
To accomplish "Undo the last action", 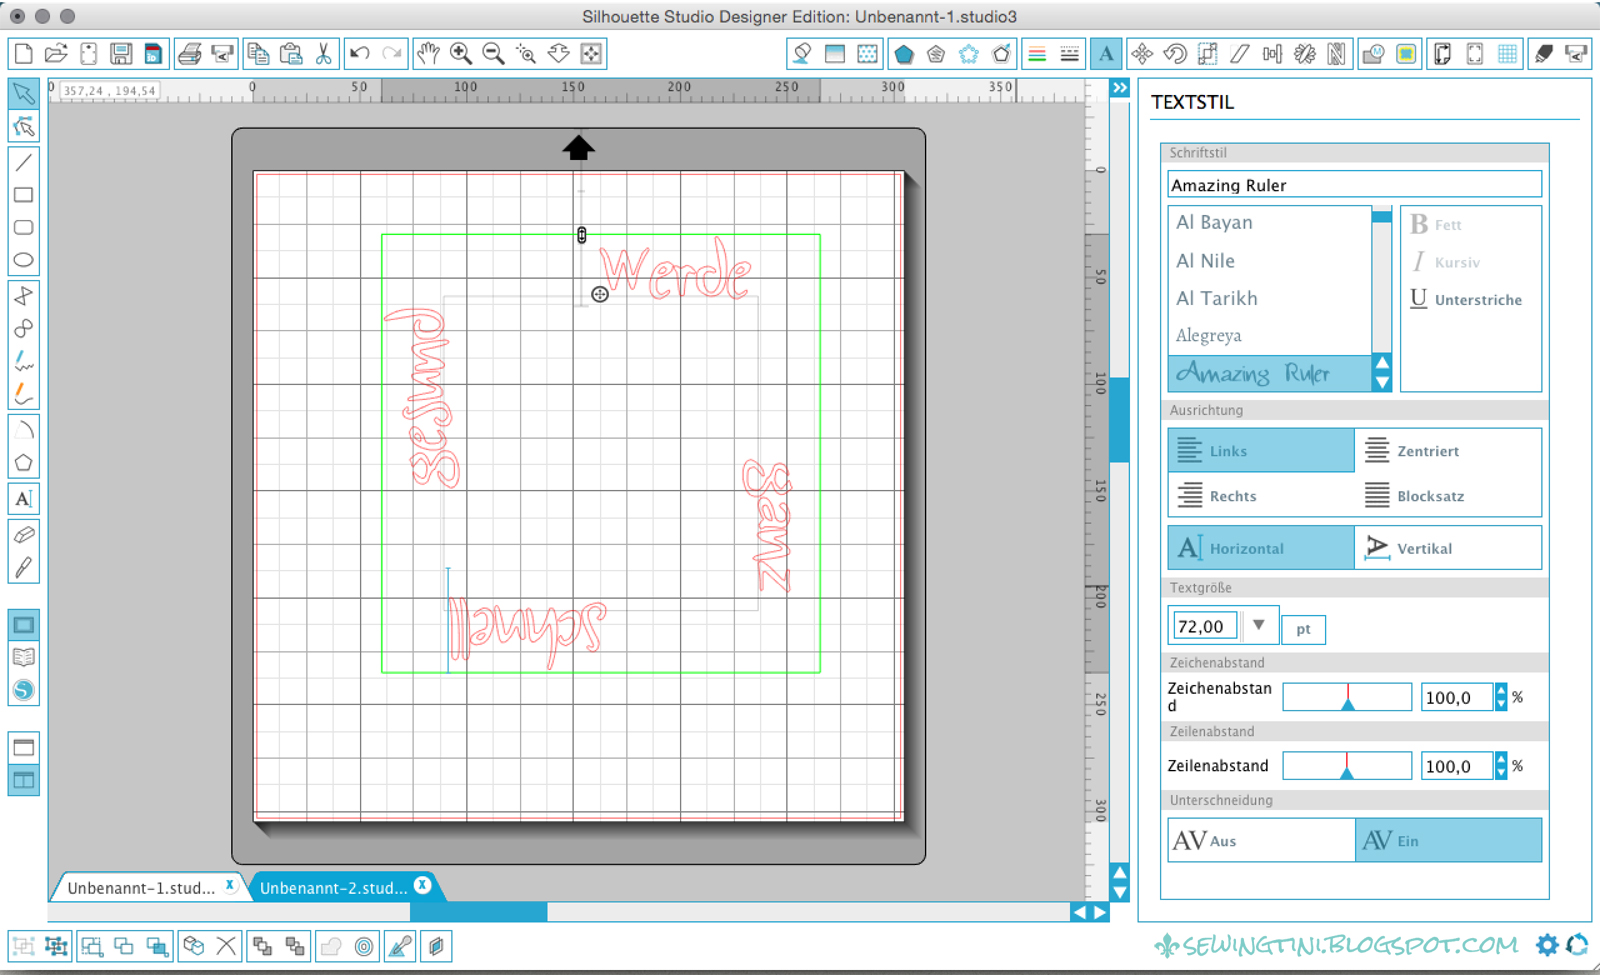I will pos(360,54).
